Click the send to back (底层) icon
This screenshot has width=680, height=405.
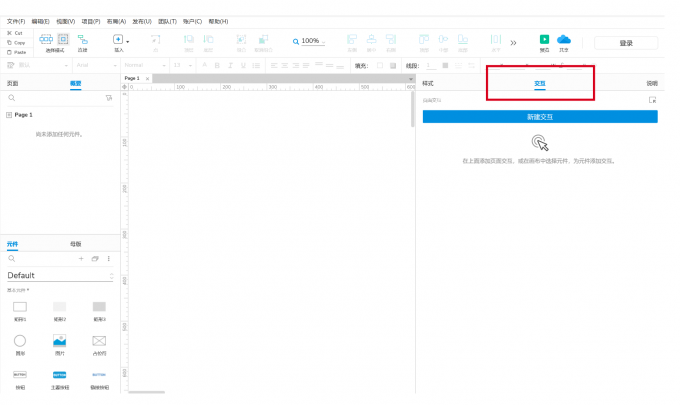(209, 40)
